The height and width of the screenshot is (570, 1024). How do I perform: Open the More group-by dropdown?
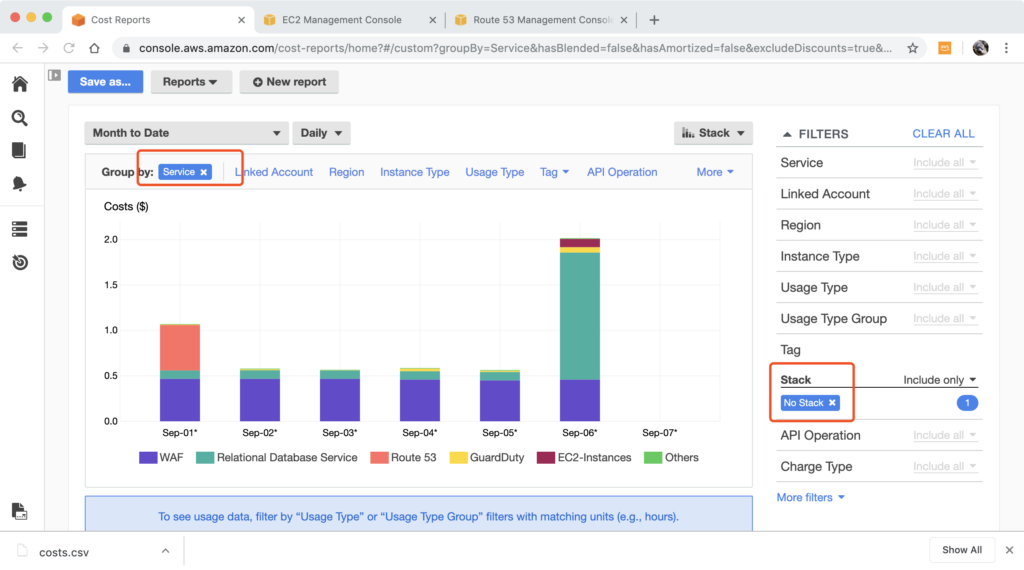714,172
